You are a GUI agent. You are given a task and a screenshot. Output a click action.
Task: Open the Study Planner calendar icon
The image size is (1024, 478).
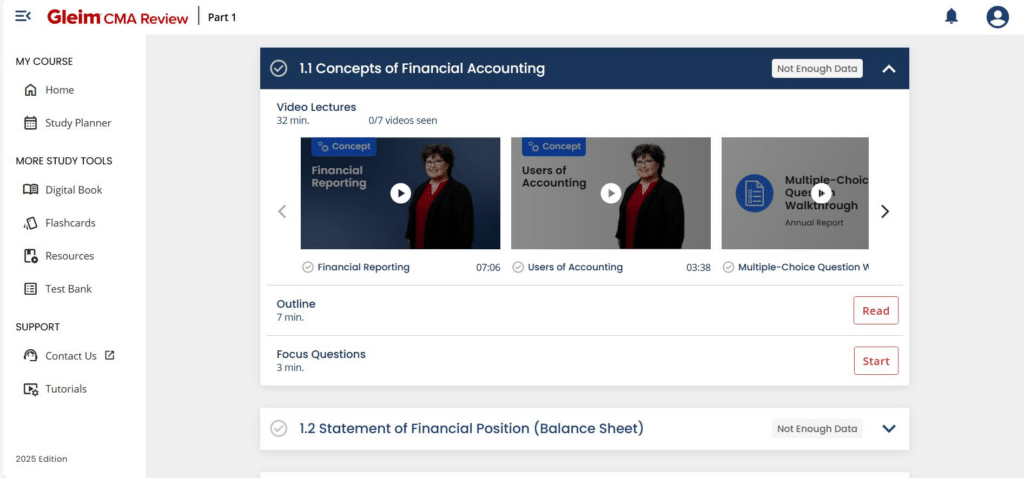[x=30, y=123]
